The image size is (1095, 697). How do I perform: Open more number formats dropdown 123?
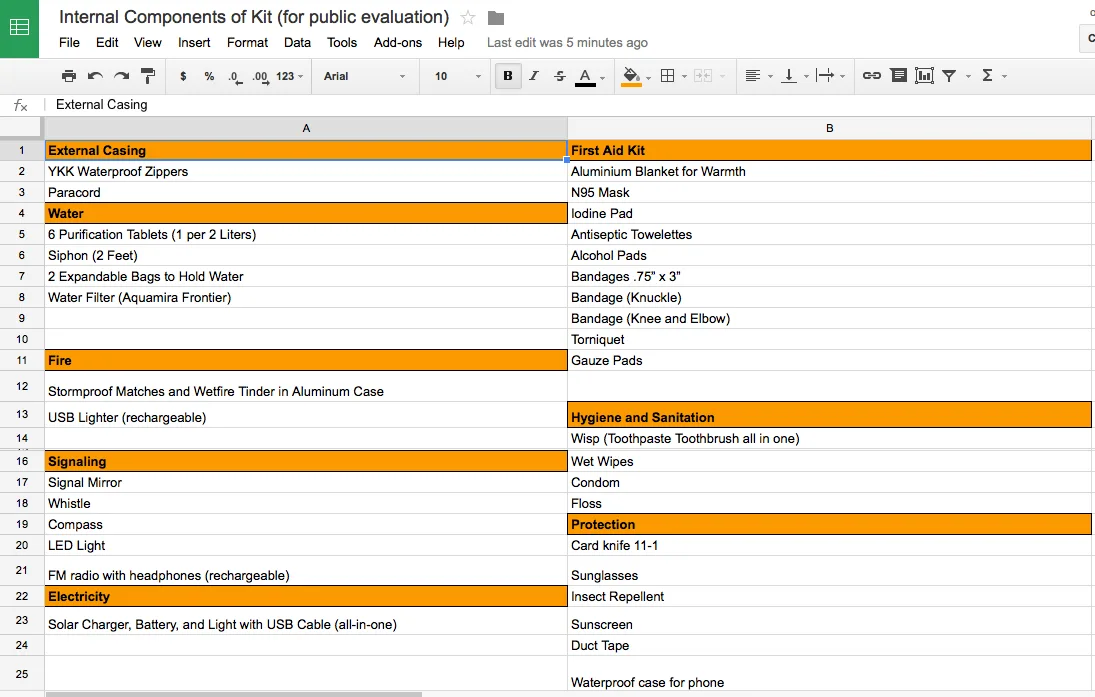point(289,76)
